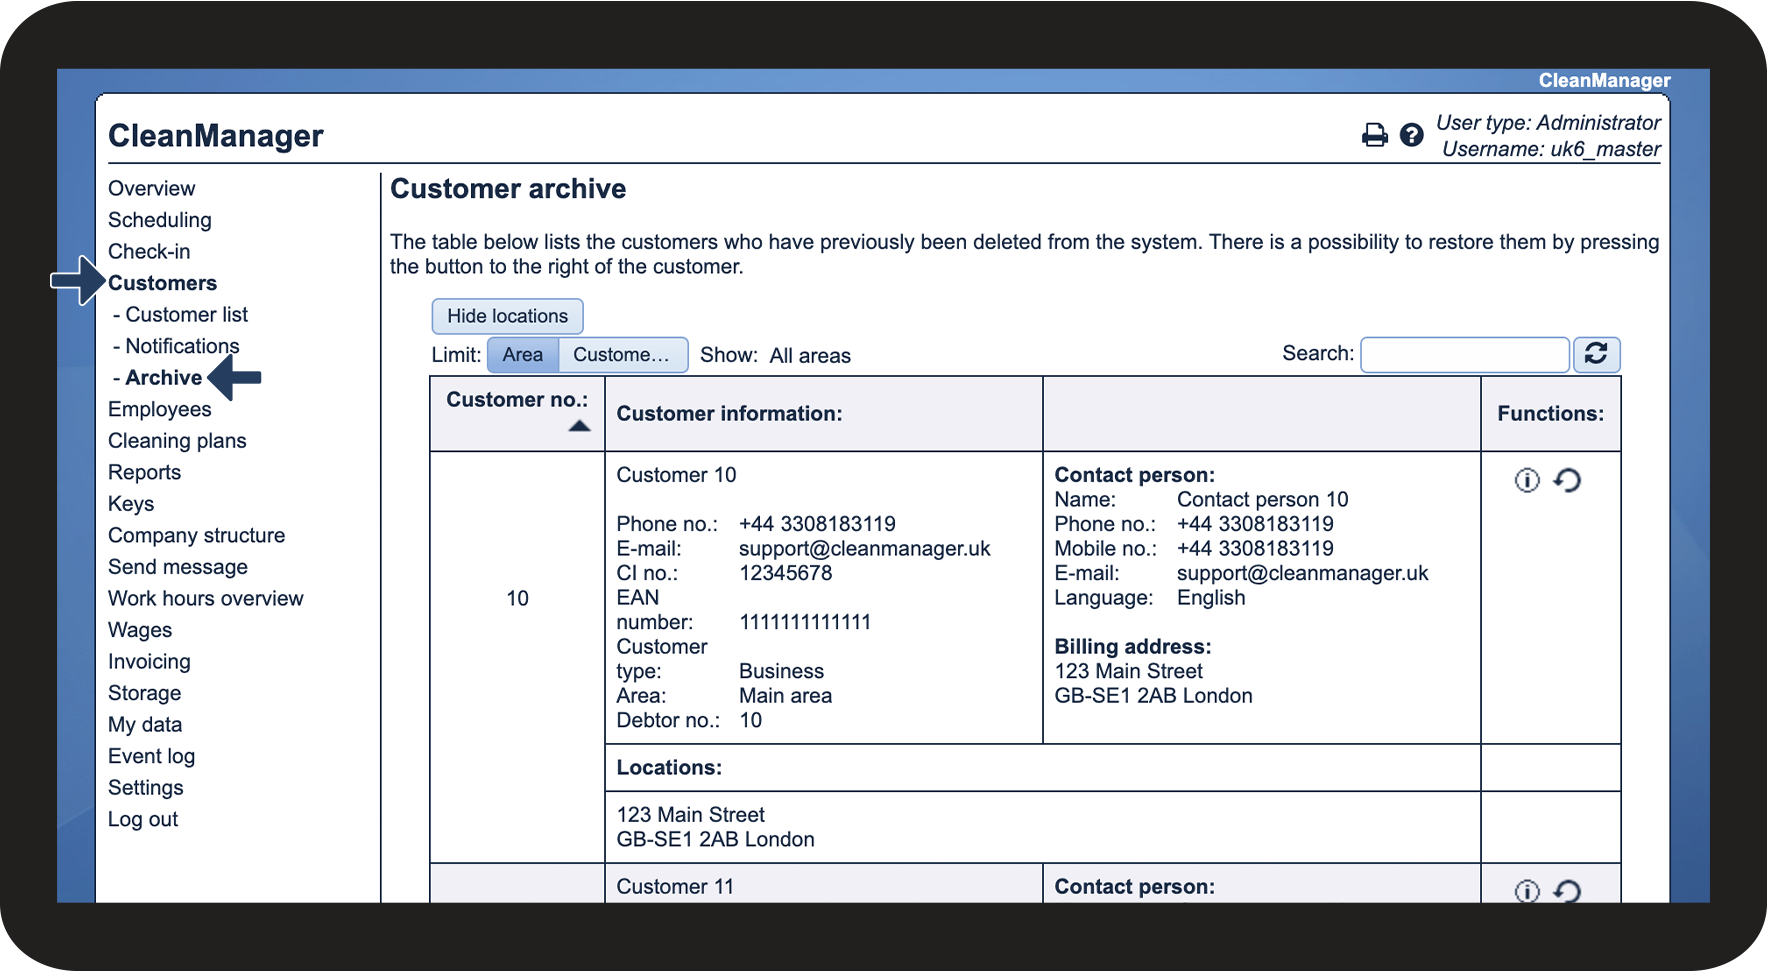Navigate to Cleaning plans
This screenshot has height=971, width=1767.
pos(177,441)
